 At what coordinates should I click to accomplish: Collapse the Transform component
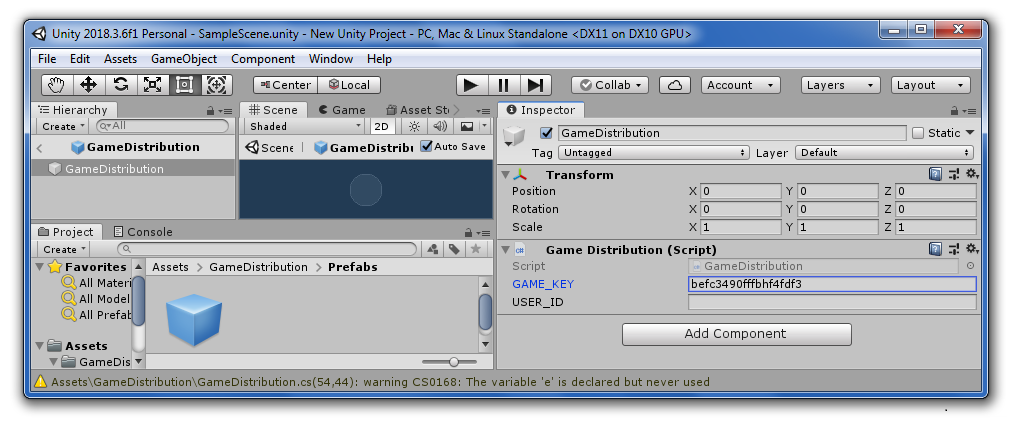pyautogui.click(x=506, y=175)
